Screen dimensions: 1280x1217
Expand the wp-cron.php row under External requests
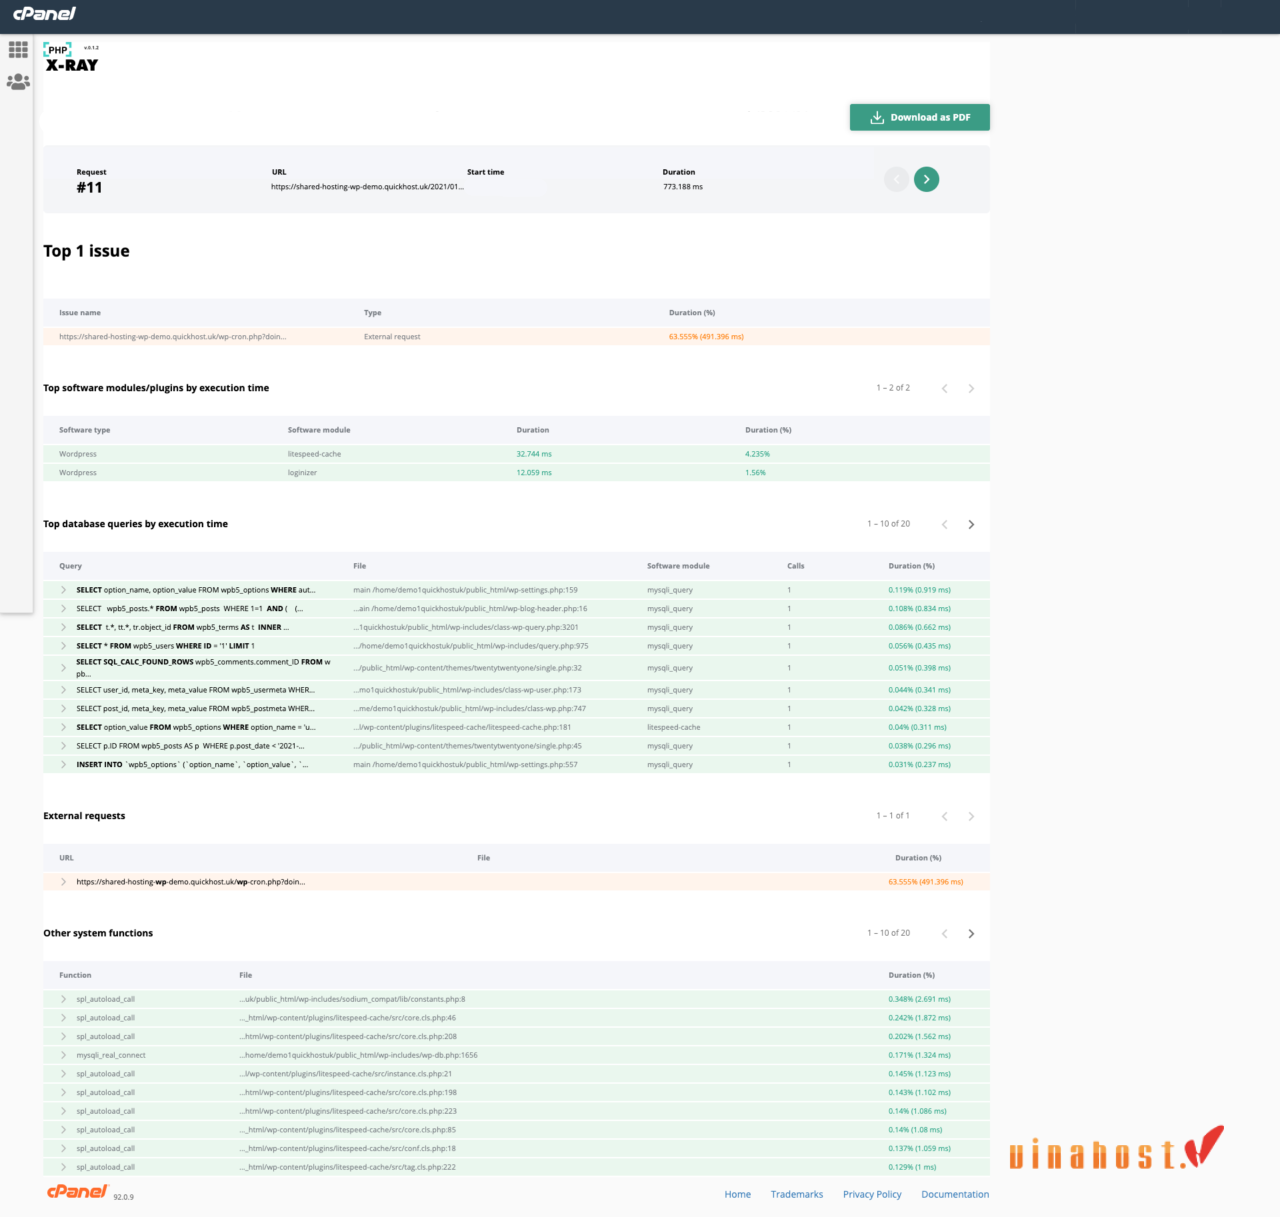coord(63,882)
